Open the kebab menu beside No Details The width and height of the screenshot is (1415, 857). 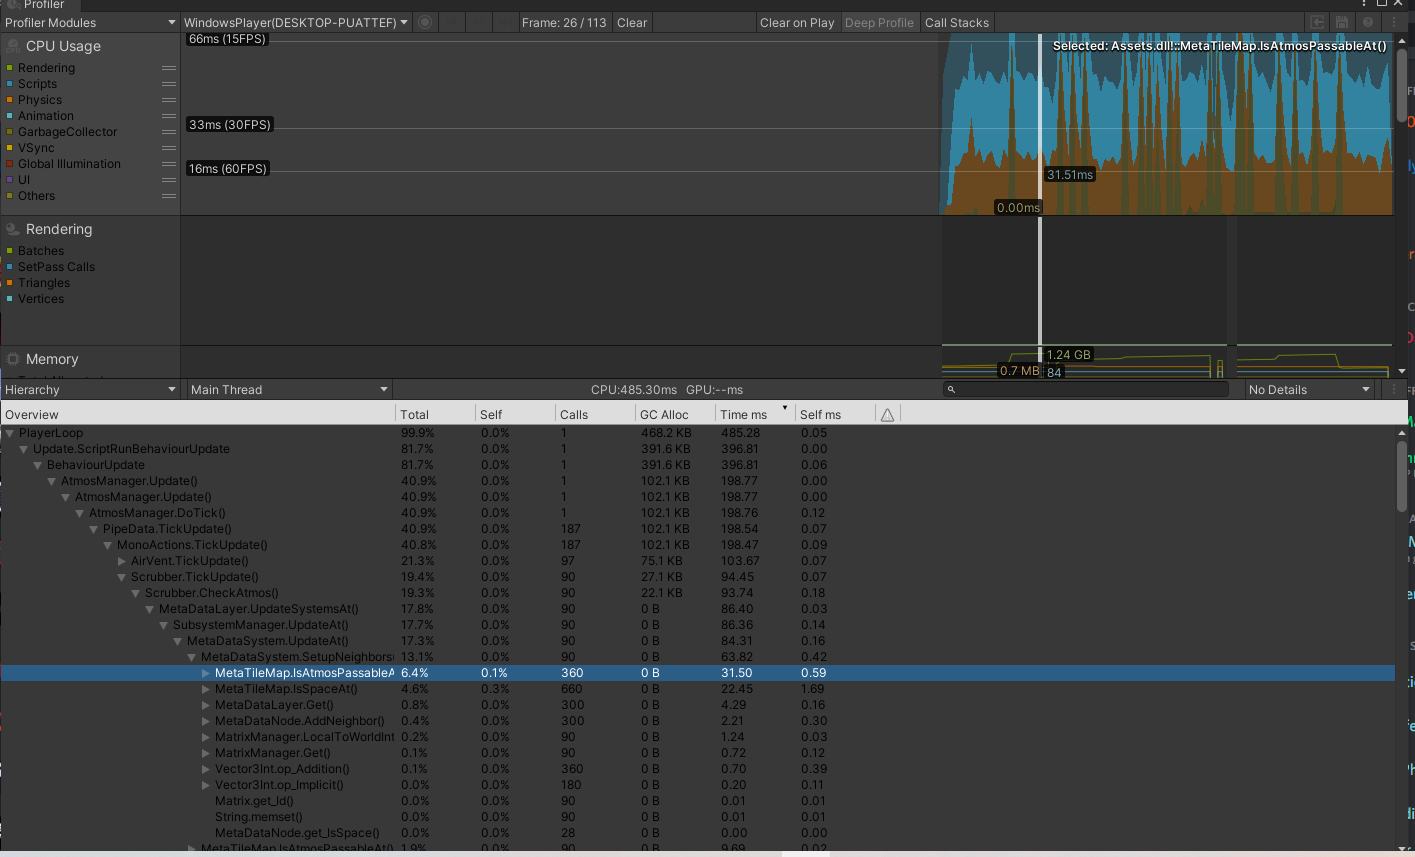[1395, 389]
